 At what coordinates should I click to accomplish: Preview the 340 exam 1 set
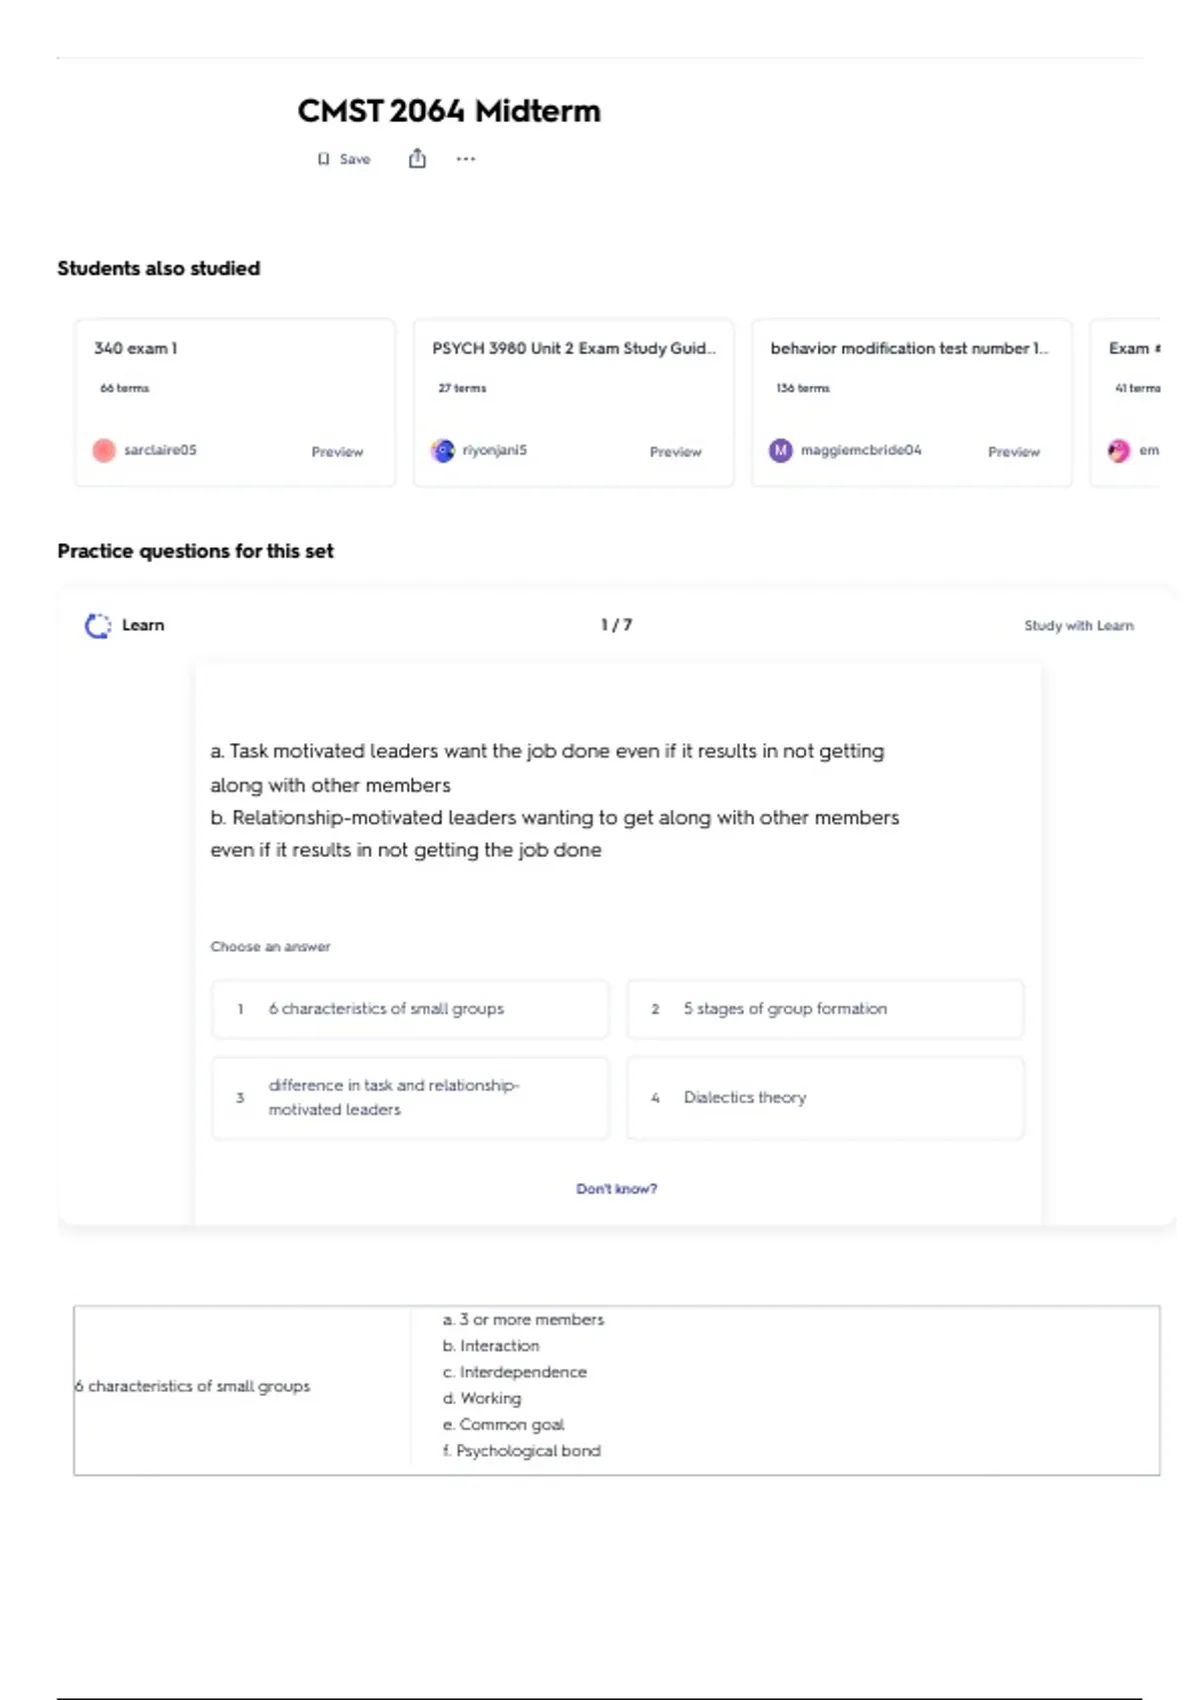tap(337, 452)
